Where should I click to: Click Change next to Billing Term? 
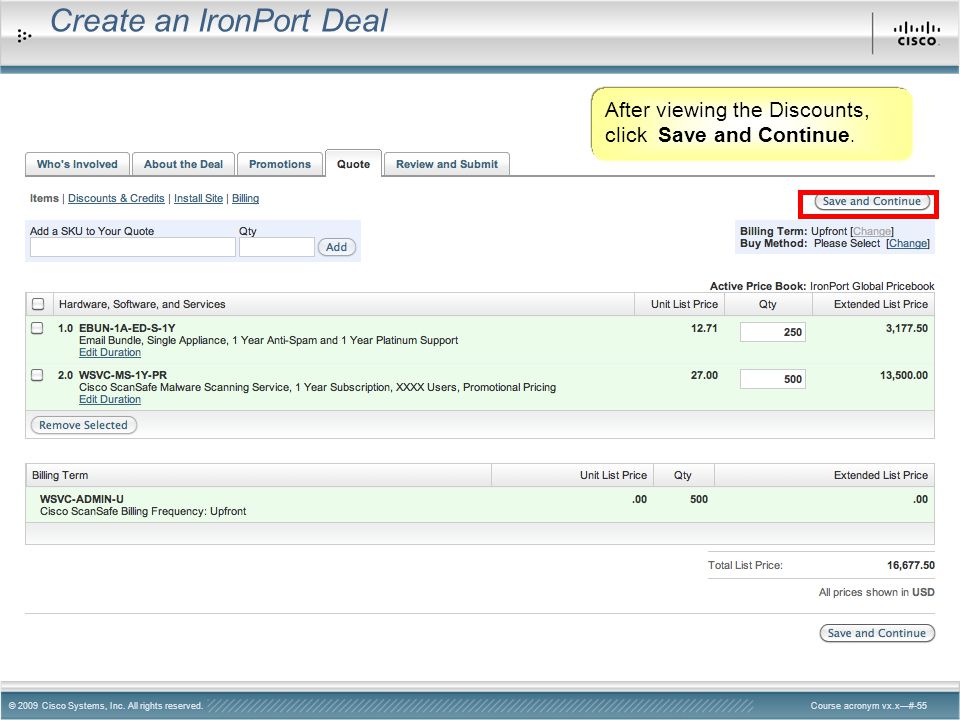[x=872, y=231]
